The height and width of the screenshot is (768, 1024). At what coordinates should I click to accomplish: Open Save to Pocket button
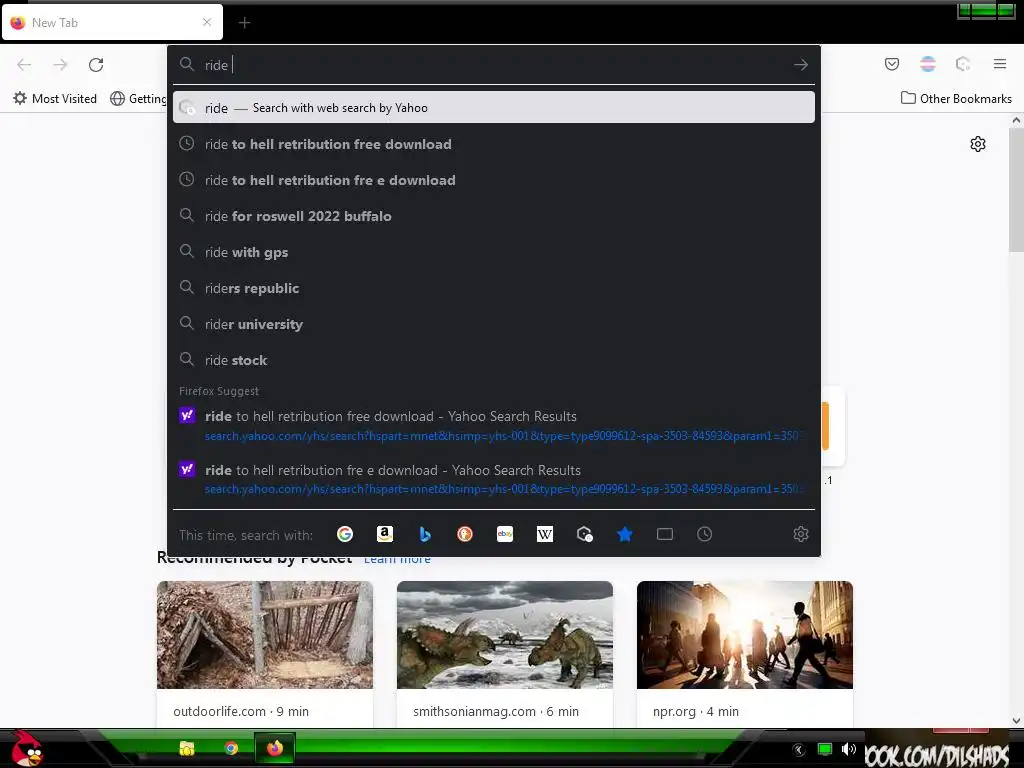pyautogui.click(x=892, y=64)
